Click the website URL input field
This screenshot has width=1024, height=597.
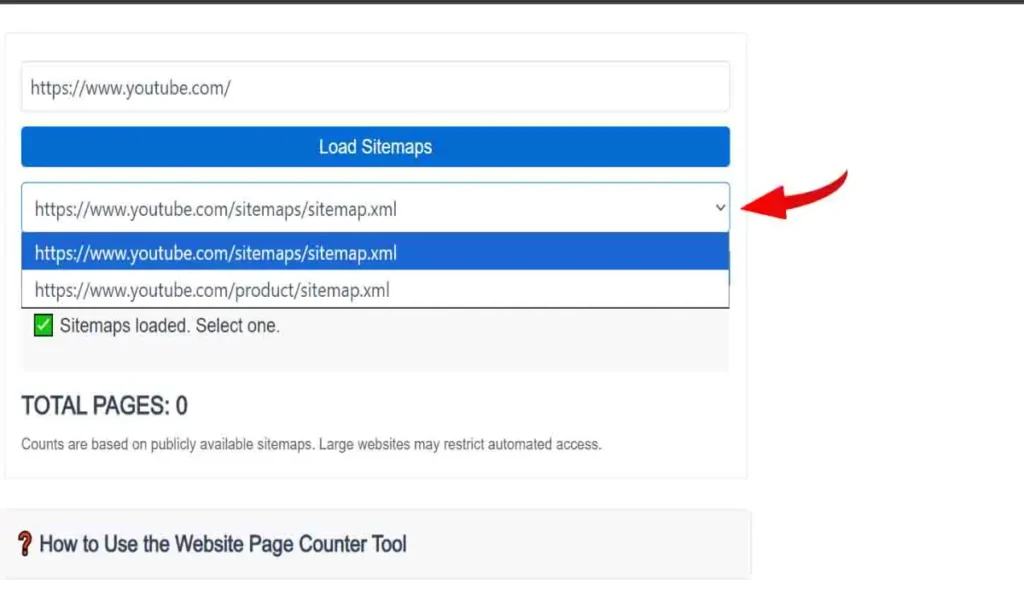(375, 87)
